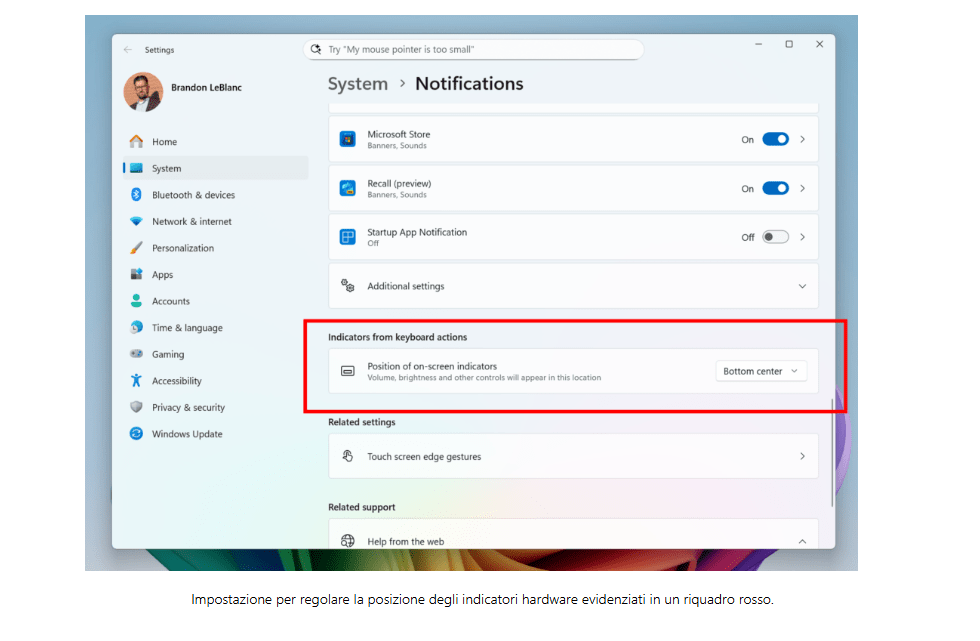Click the Gaming controller icon
This screenshot has width=980, height=641.
pyautogui.click(x=136, y=355)
